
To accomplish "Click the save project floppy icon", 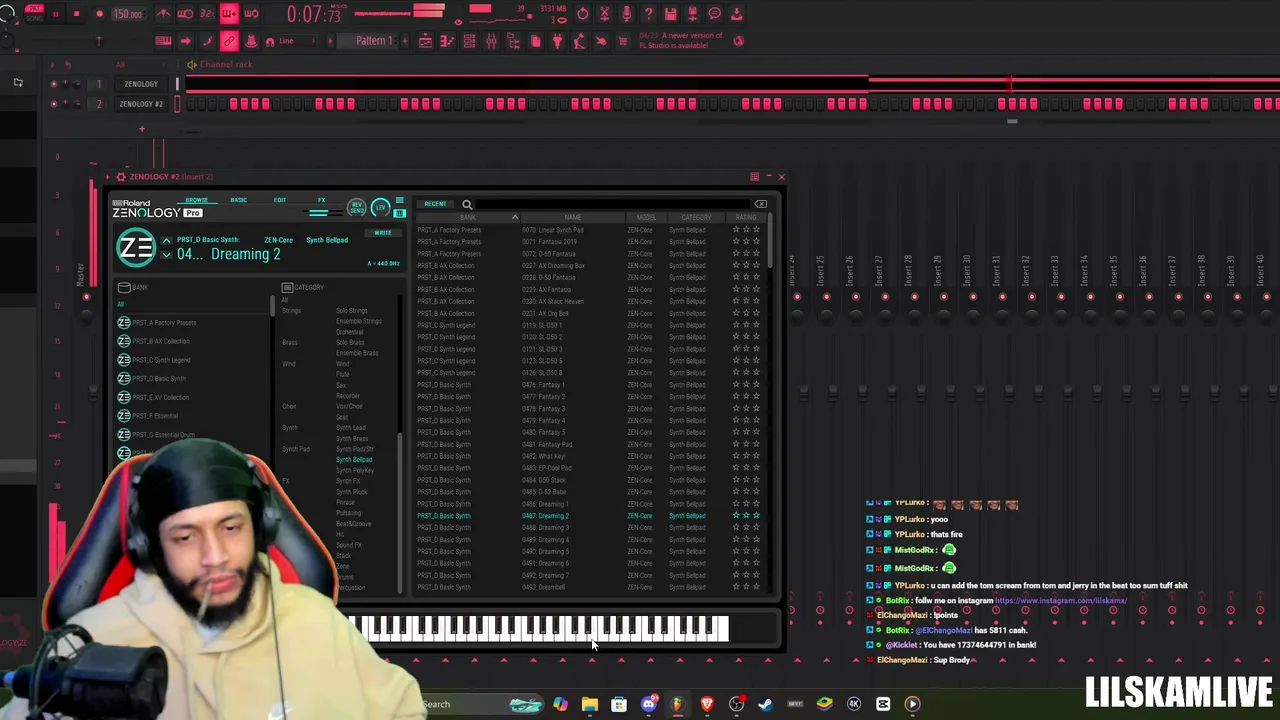I will pos(671,14).
